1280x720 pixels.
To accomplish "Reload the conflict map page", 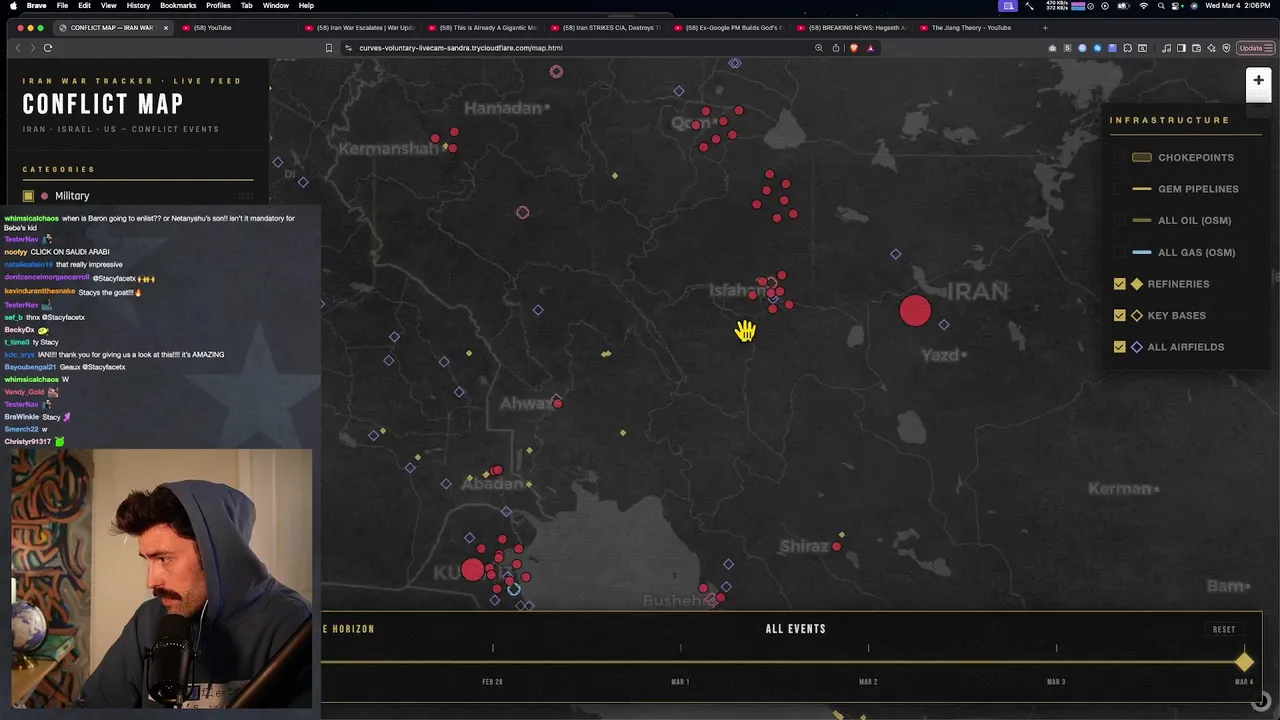I will (47, 48).
